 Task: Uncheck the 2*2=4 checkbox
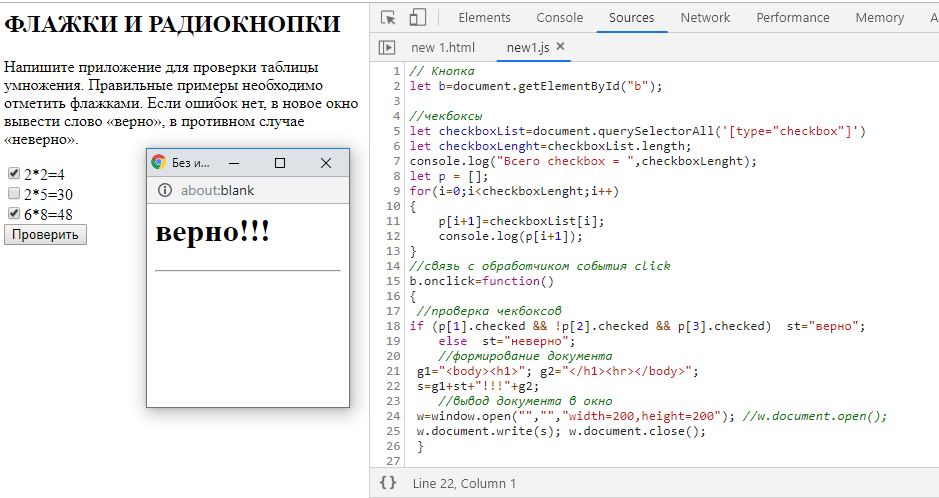pos(14,174)
